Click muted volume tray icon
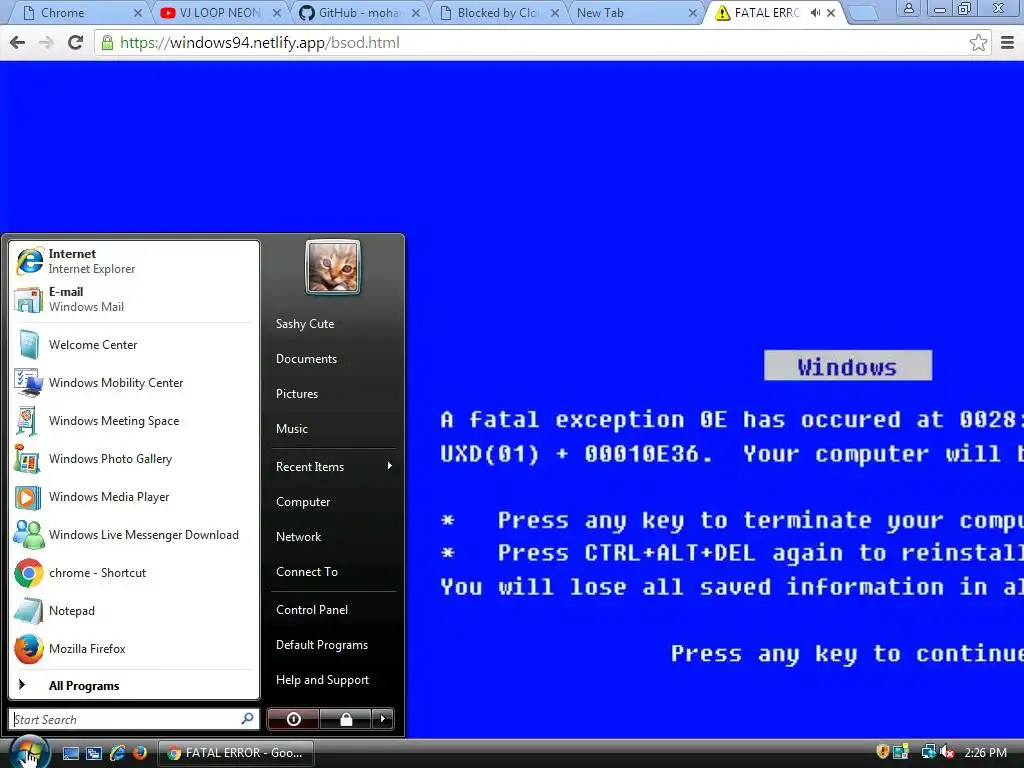 (947, 752)
